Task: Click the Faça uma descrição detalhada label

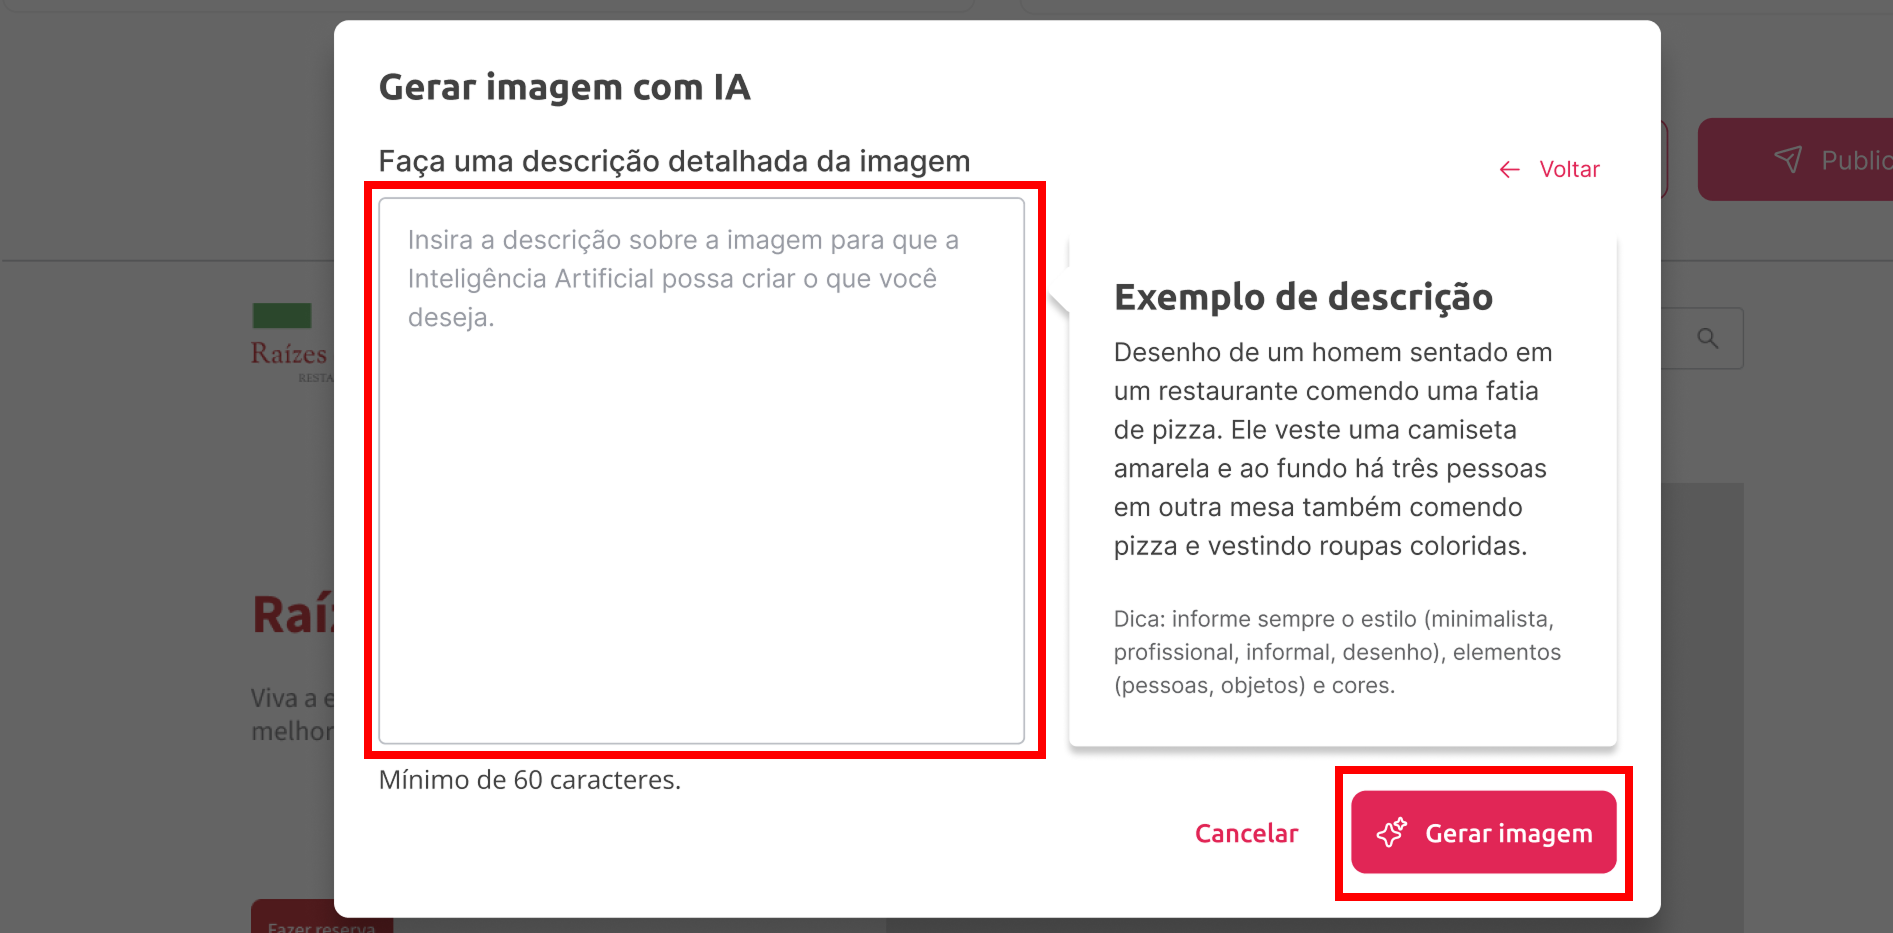Action: [x=674, y=161]
